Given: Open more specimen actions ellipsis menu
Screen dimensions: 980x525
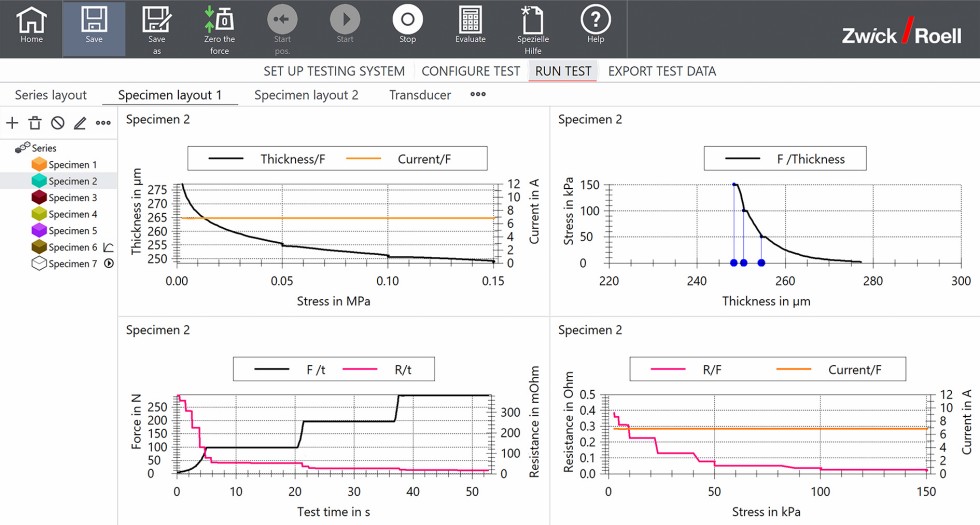Looking at the screenshot, I should (x=103, y=123).
